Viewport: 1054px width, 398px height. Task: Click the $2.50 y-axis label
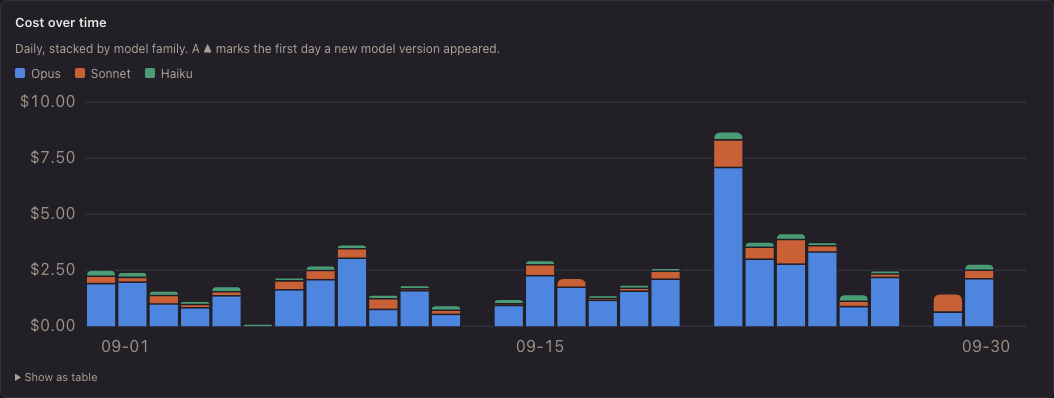[x=51, y=270]
